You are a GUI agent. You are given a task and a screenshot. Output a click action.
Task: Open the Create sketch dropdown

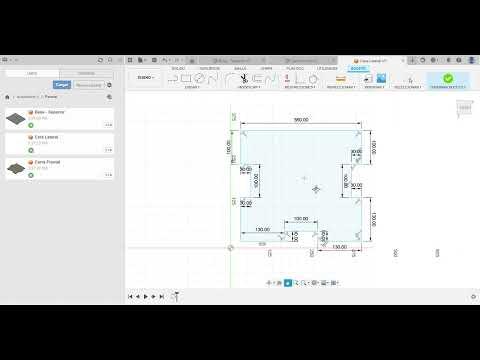click(192, 87)
